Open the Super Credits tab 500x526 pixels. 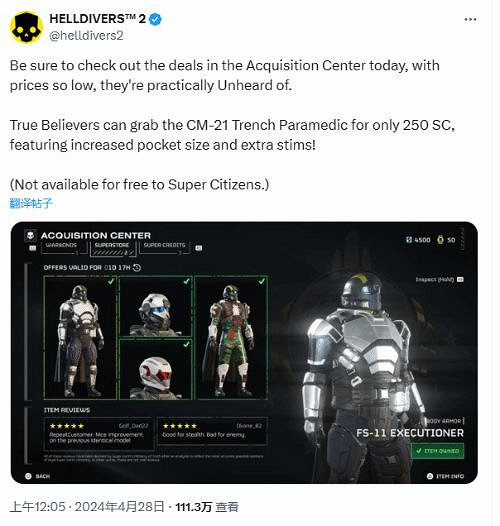click(164, 247)
